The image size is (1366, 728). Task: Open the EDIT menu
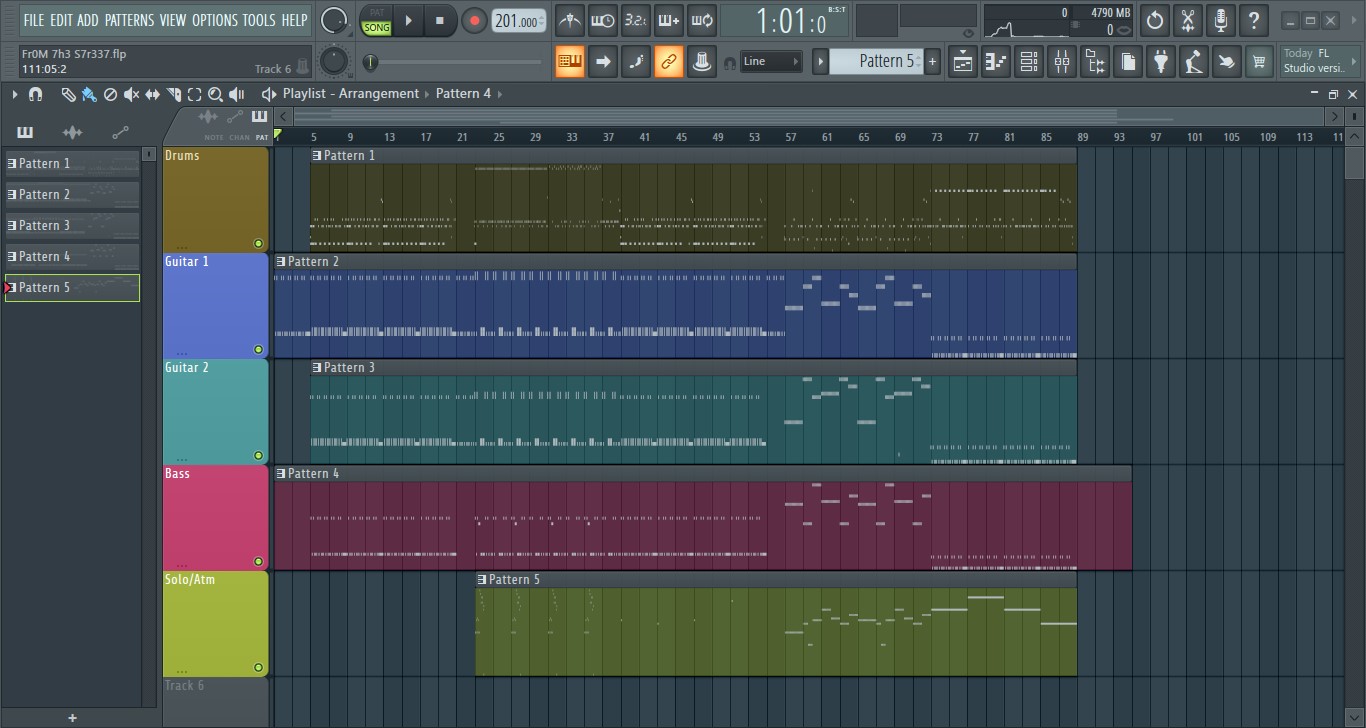[62, 20]
